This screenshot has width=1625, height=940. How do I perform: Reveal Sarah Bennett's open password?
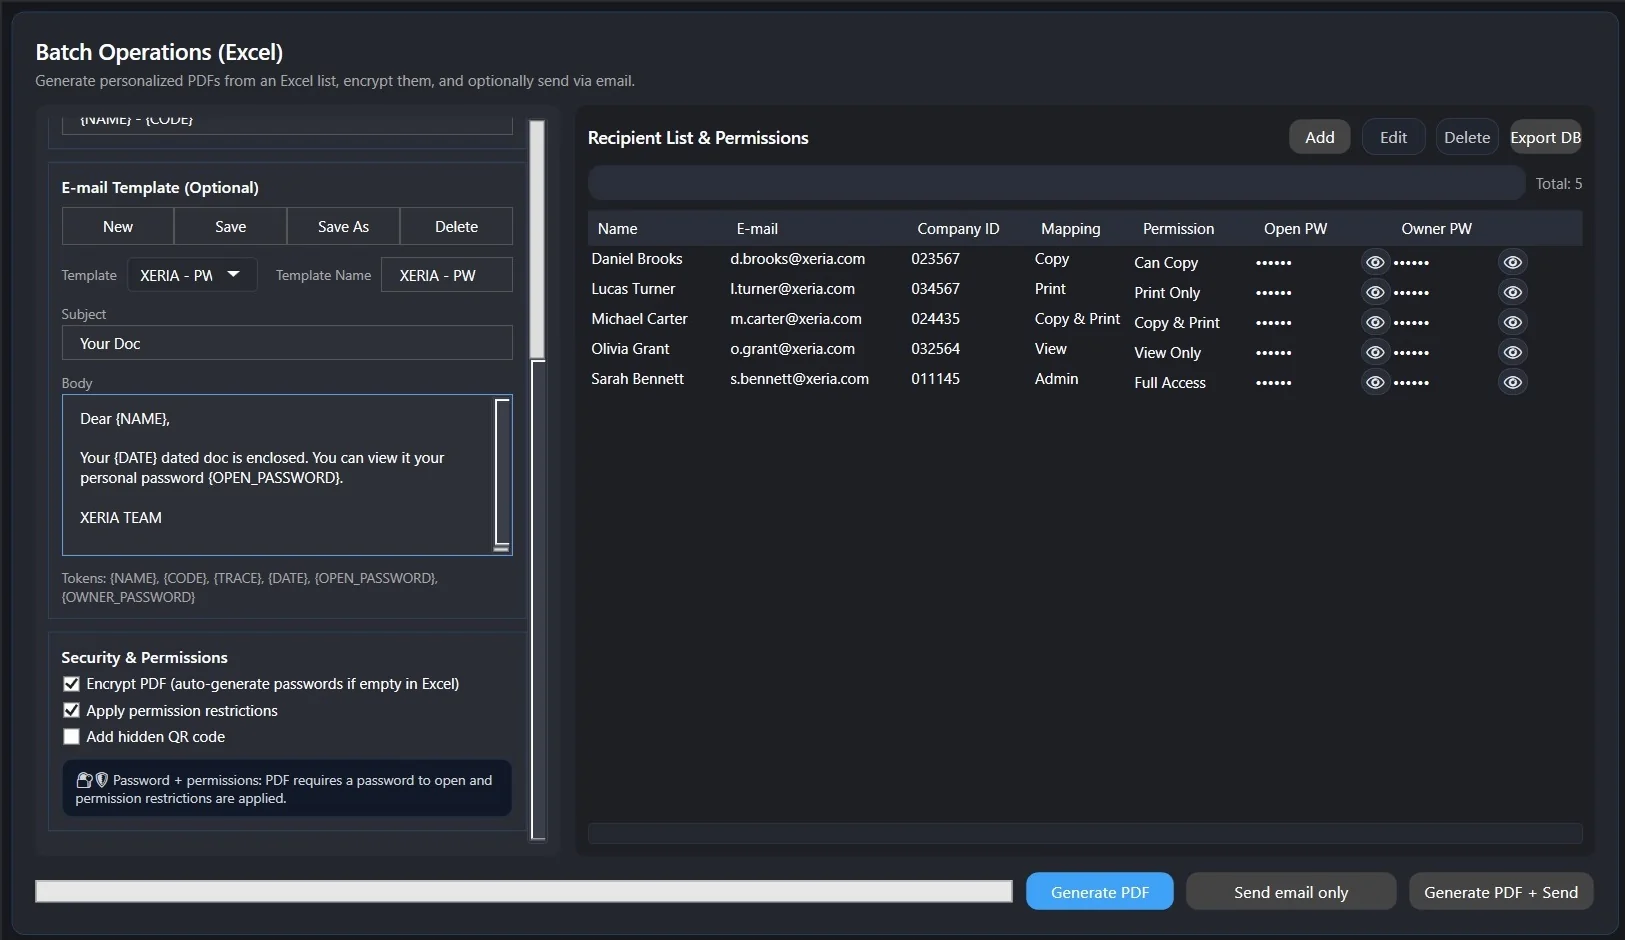pos(1375,381)
